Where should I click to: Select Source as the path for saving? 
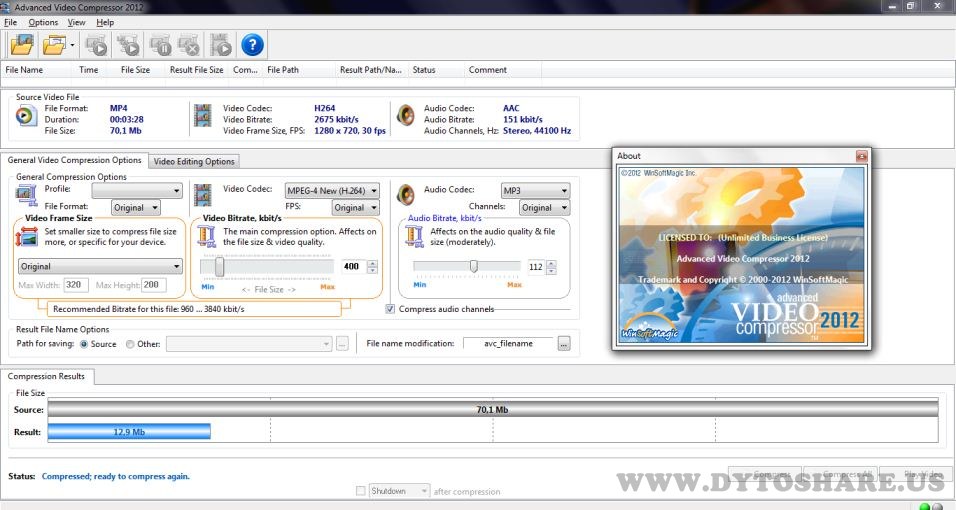pos(84,344)
